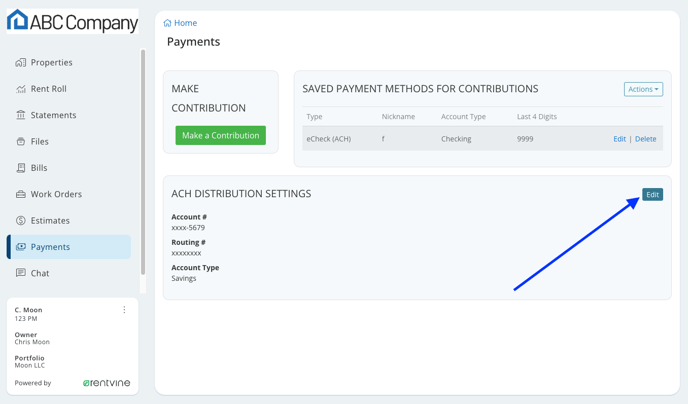Click the ABC Company logo

point(72,21)
